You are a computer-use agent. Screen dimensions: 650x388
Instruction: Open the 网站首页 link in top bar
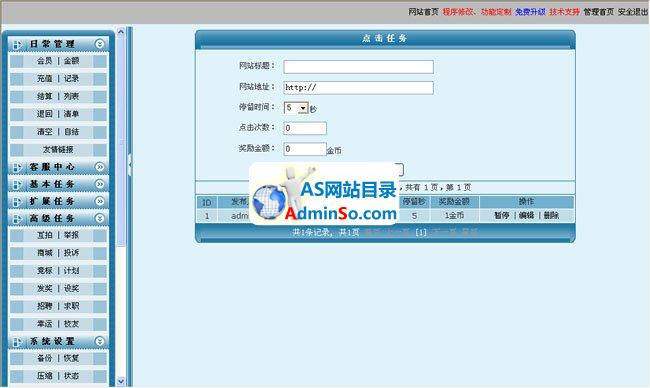point(423,12)
